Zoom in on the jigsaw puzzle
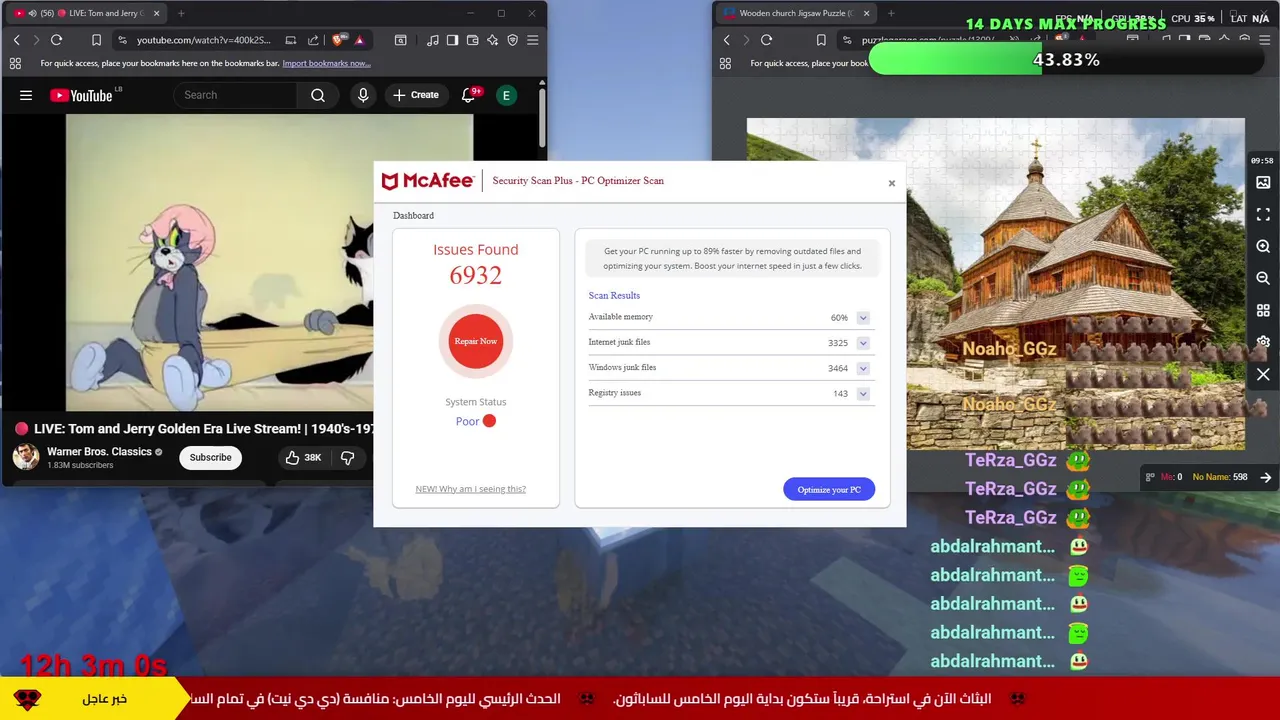1280x720 pixels. (x=1263, y=246)
